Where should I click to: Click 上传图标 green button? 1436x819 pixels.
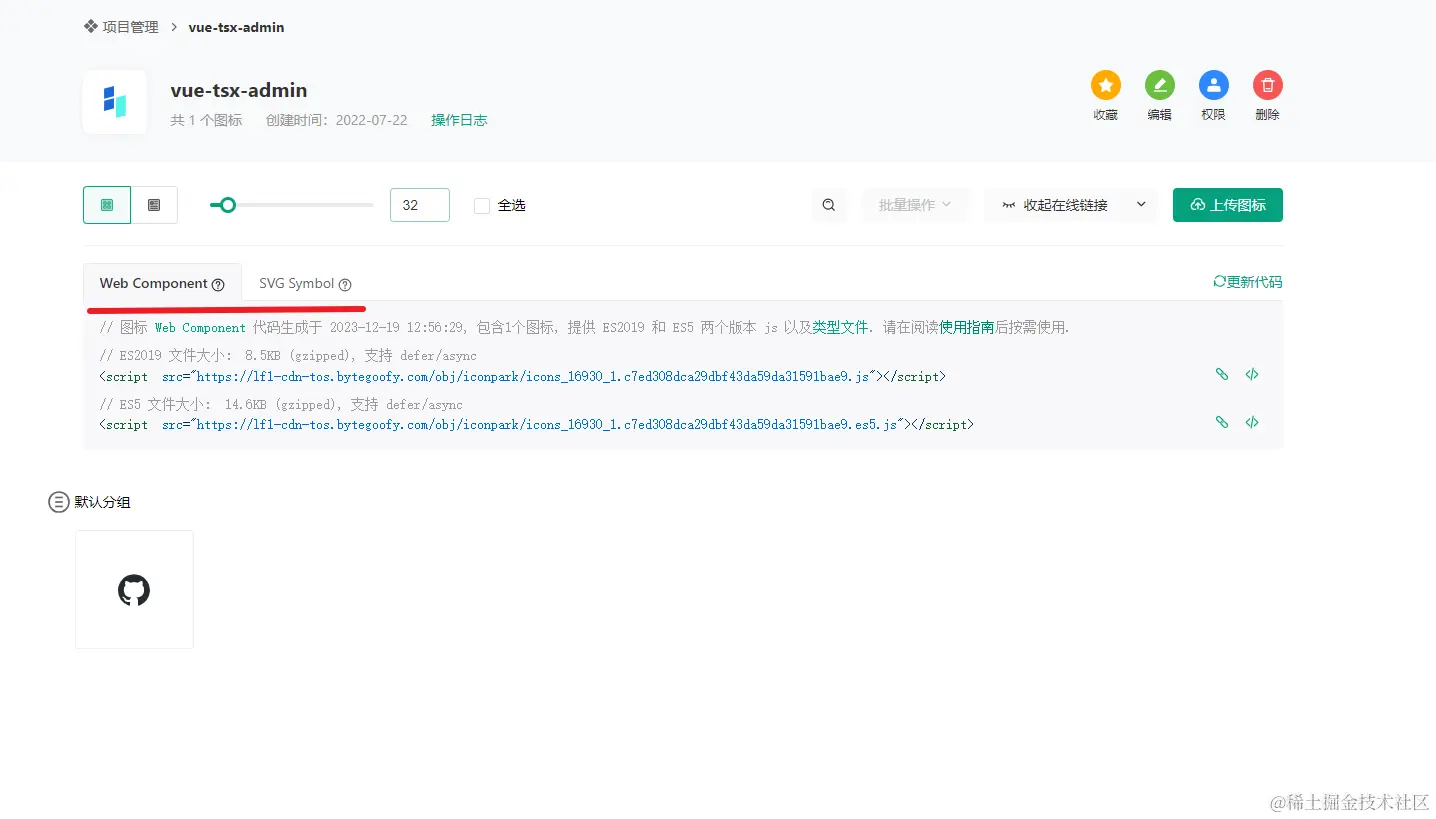(1228, 205)
